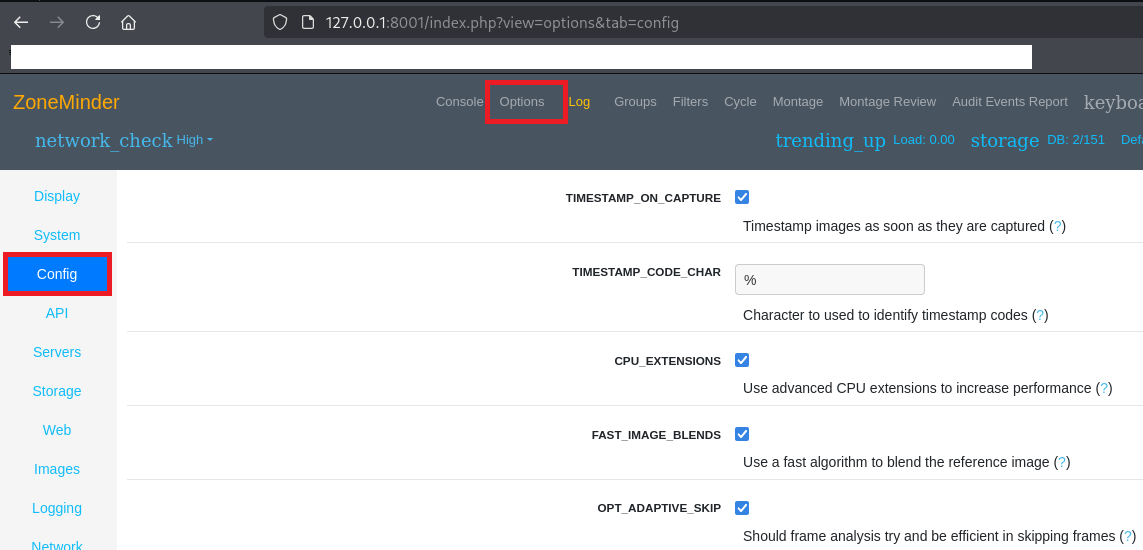
Task: Click the page info icon beside URL
Action: tap(308, 22)
